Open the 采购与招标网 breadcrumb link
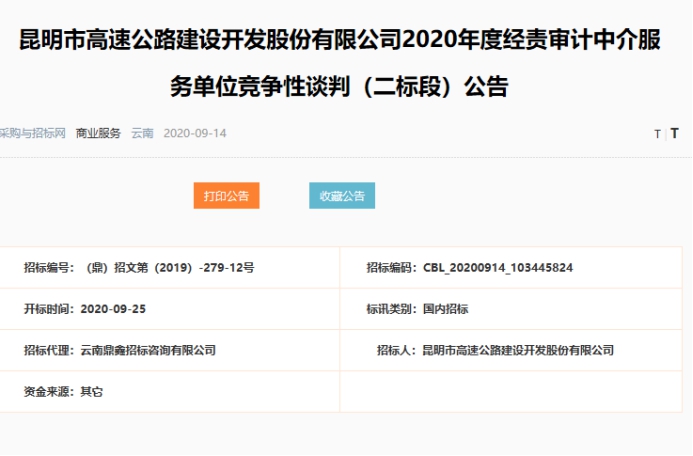 (x=32, y=133)
